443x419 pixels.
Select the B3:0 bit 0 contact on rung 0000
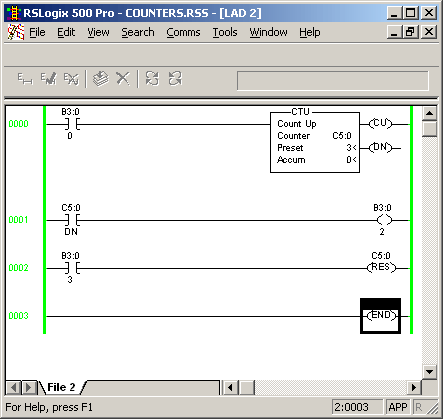pyautogui.click(x=71, y=124)
